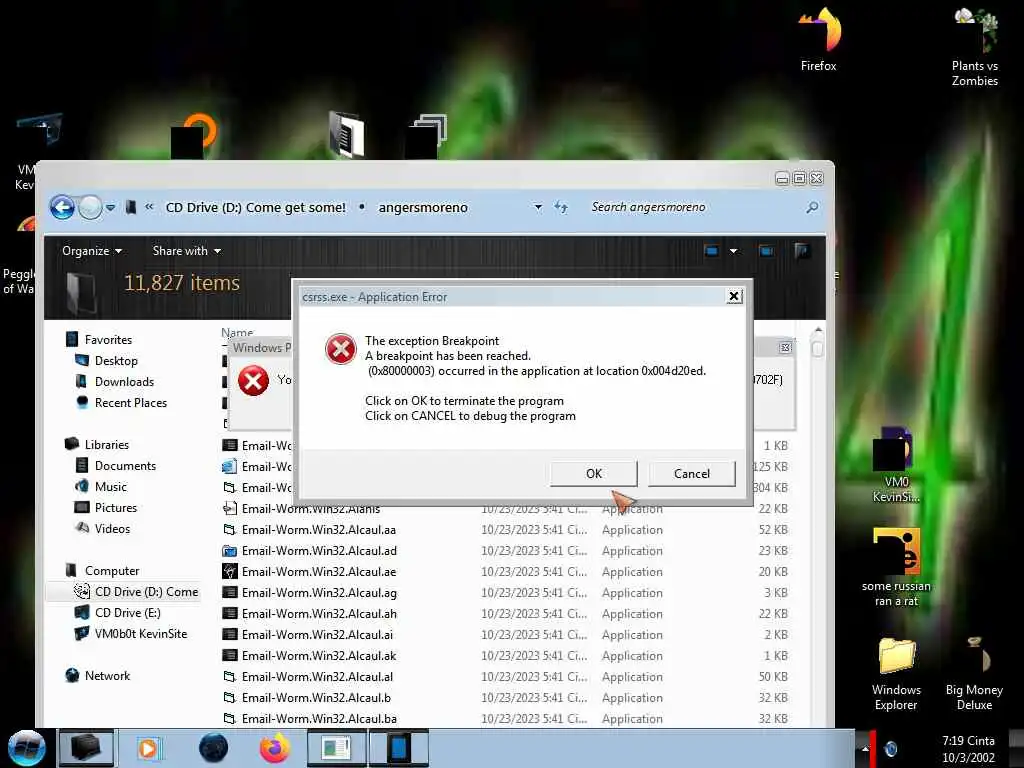
Task: Click the Name column header
Action: point(237,332)
